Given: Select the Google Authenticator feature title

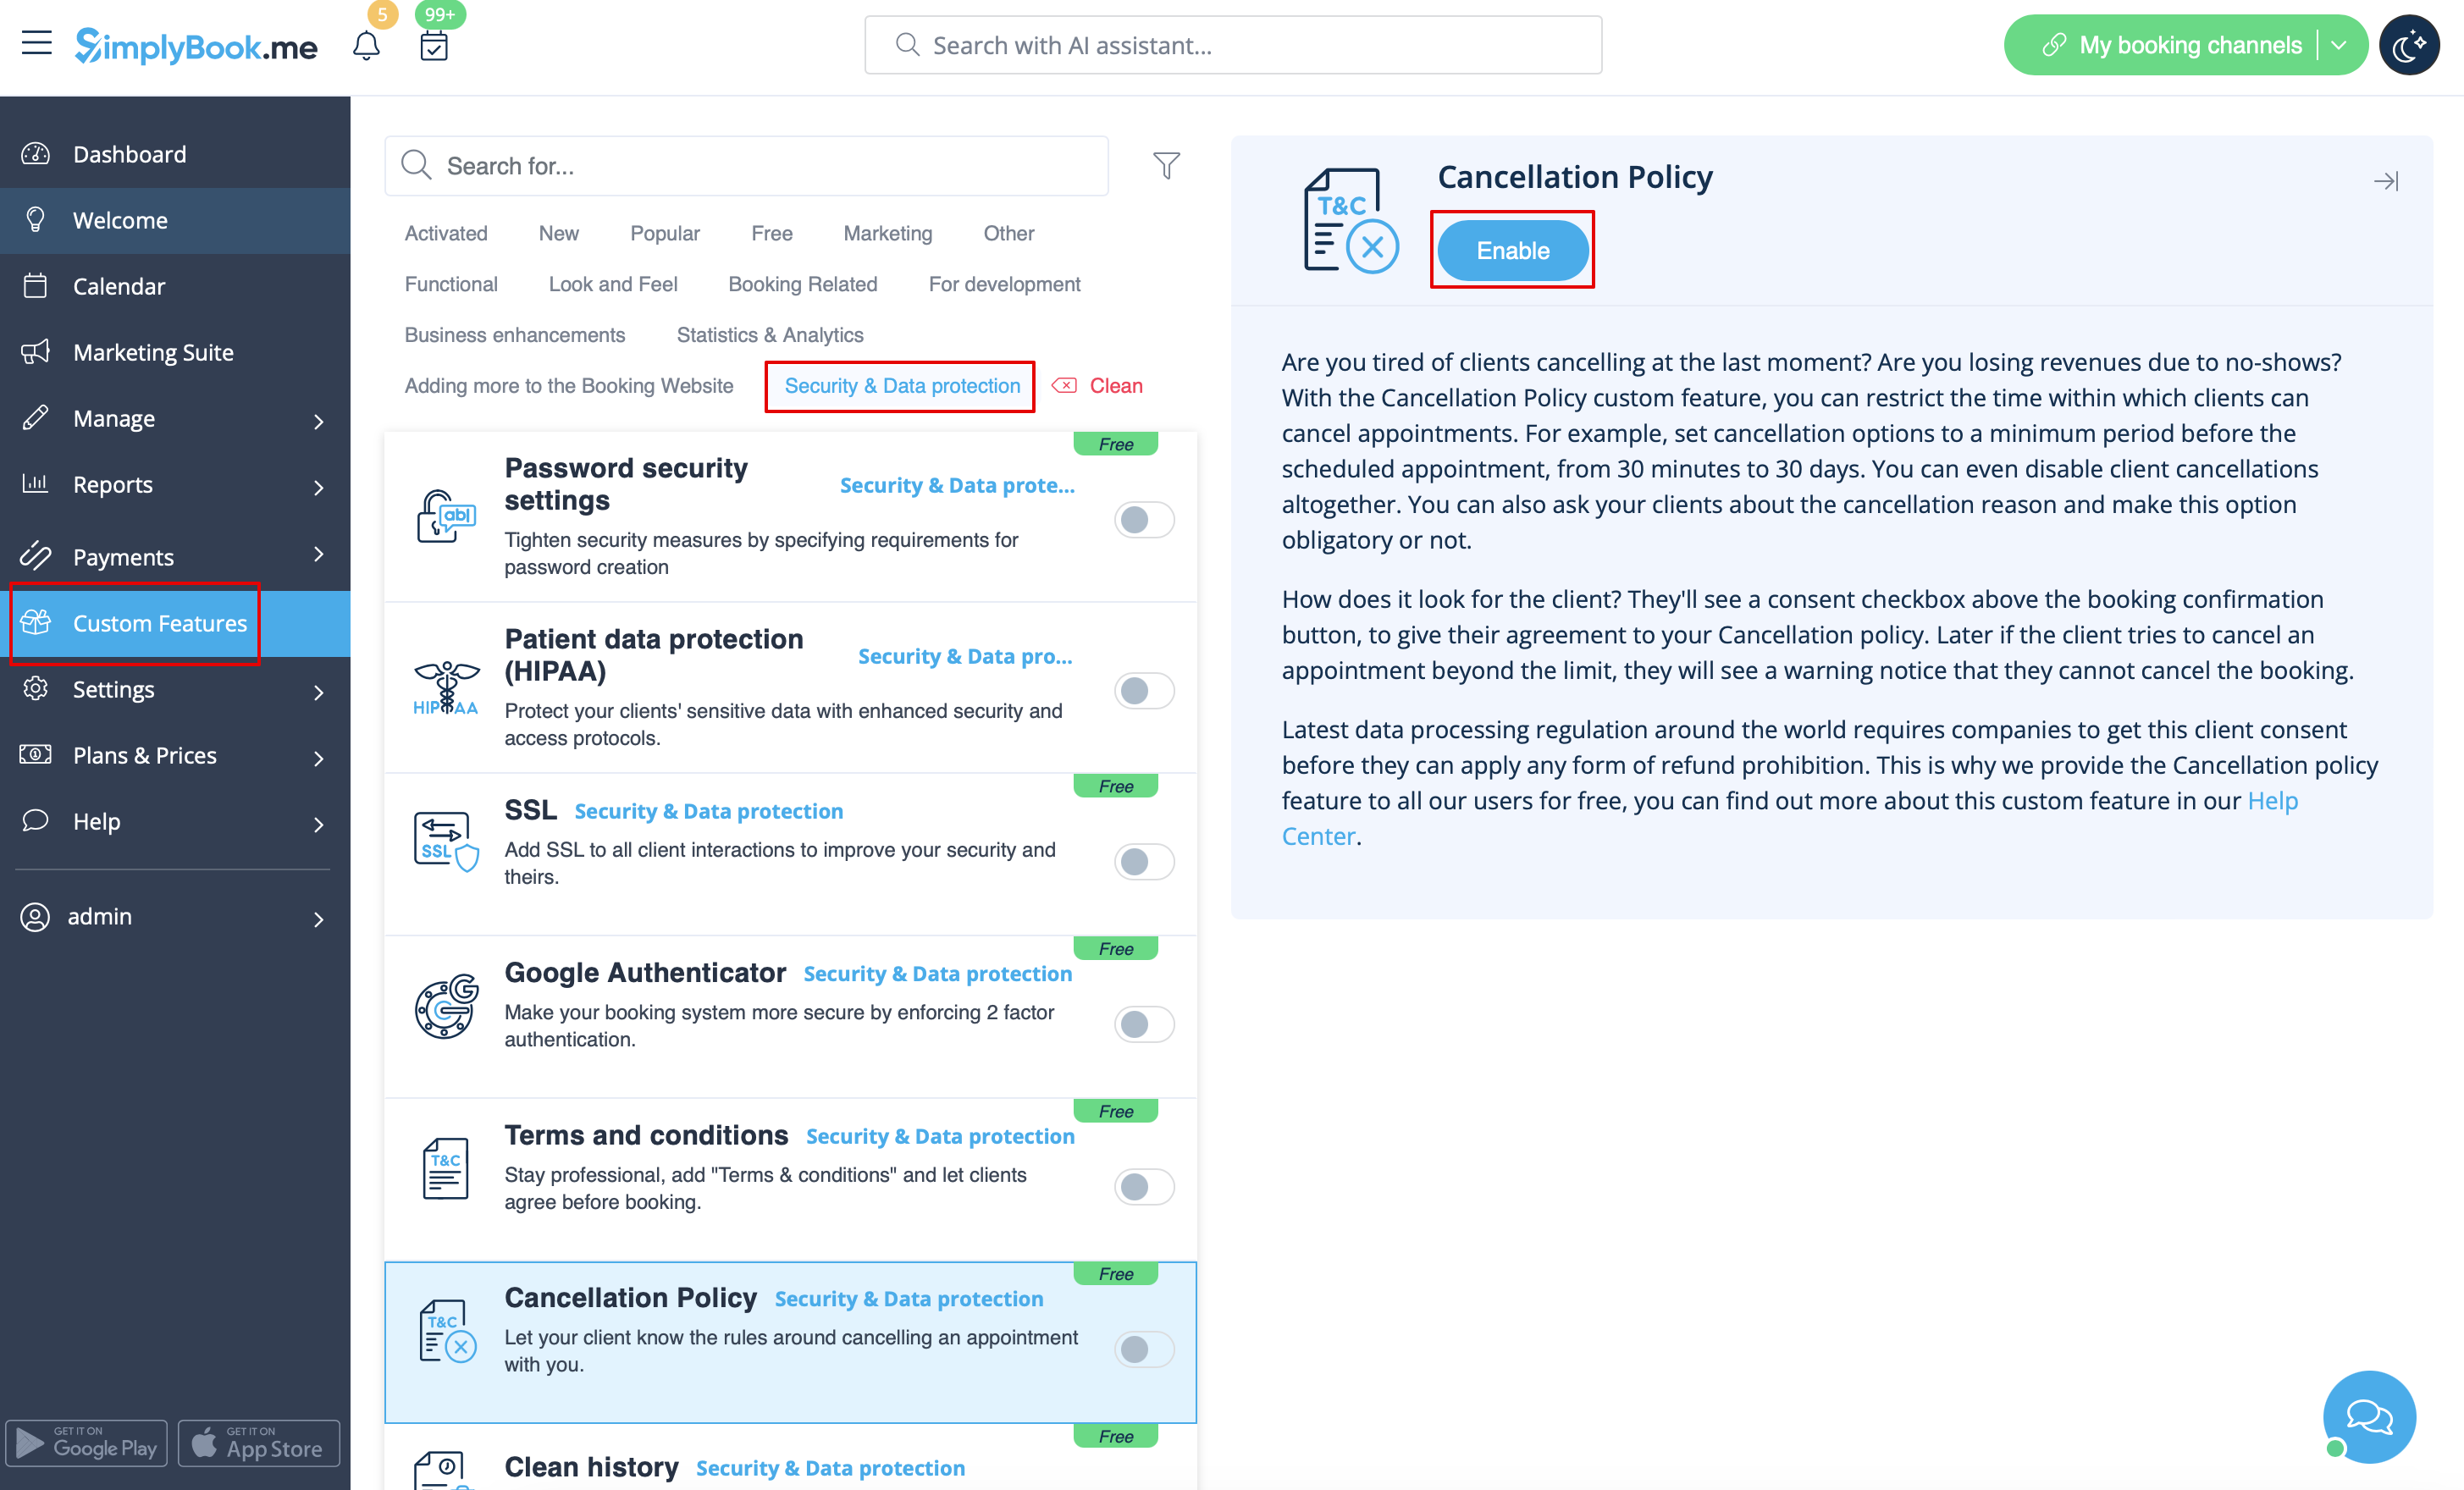Looking at the screenshot, I should (x=645, y=972).
